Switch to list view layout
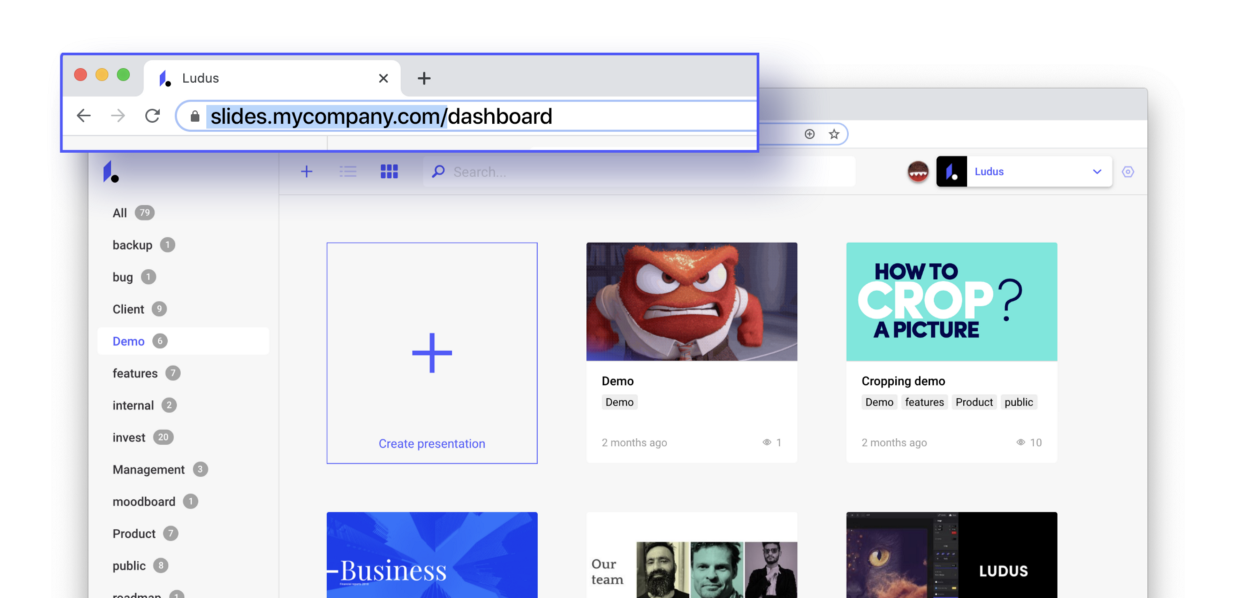 [348, 171]
